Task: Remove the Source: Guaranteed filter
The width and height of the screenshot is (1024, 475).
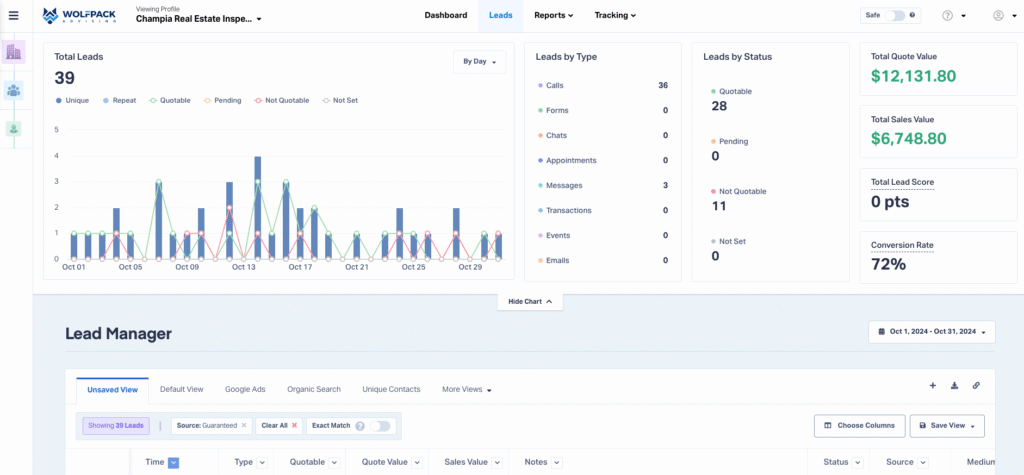Action: pyautogui.click(x=244, y=425)
